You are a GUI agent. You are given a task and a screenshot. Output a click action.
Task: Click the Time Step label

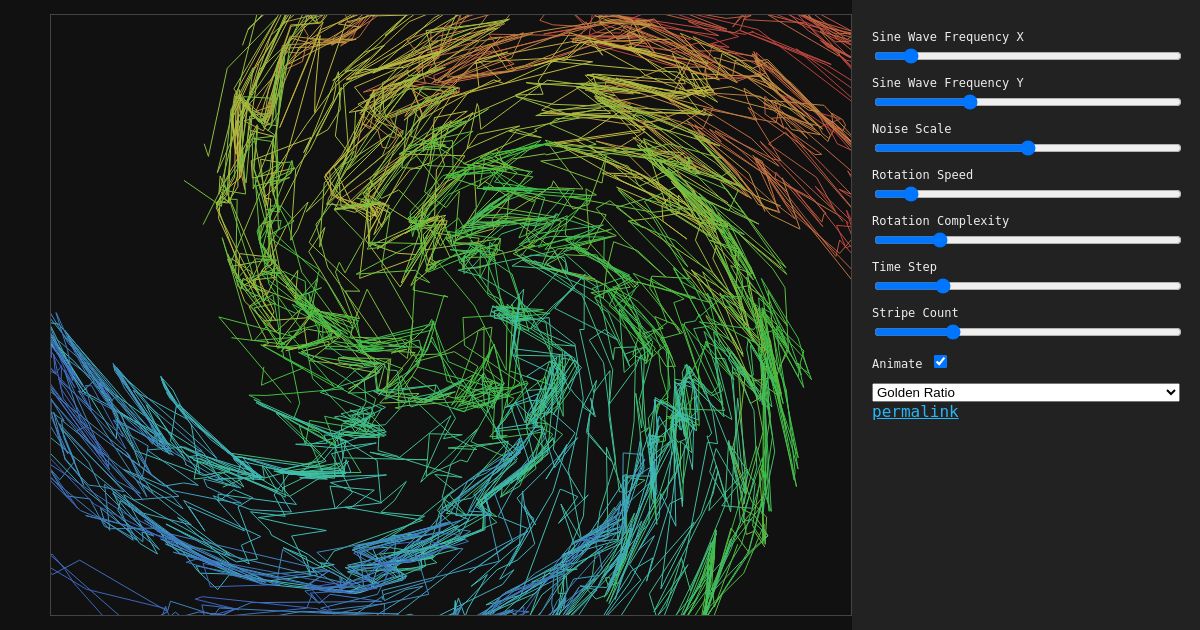click(x=904, y=267)
